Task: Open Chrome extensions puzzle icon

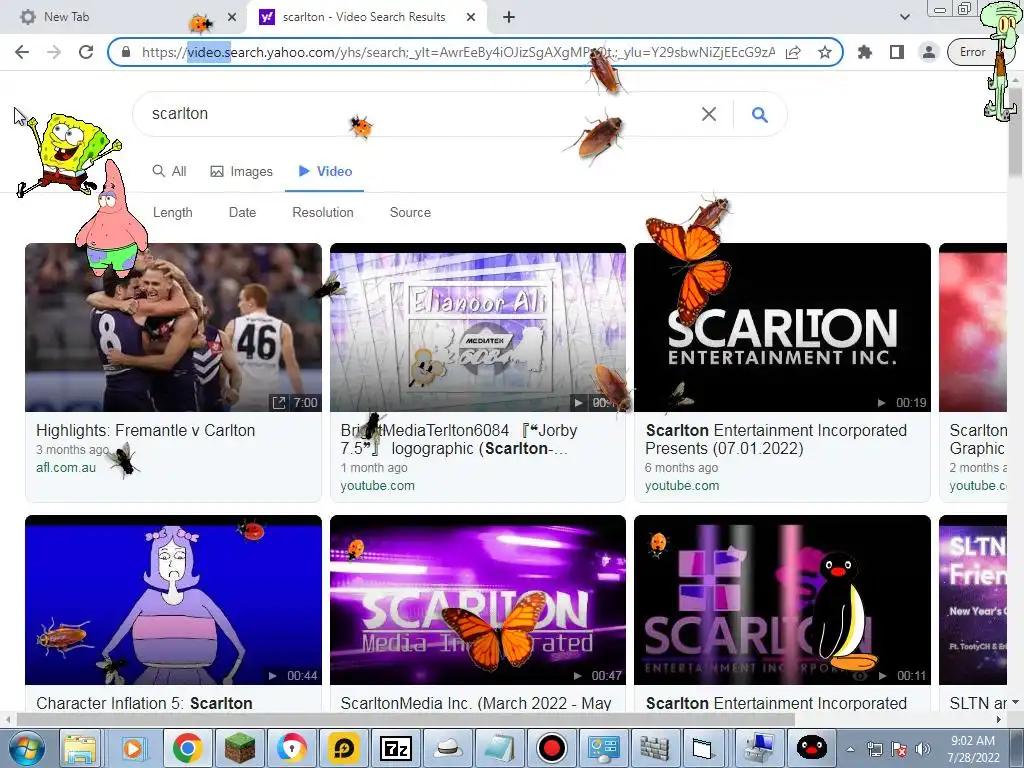Action: tap(865, 52)
